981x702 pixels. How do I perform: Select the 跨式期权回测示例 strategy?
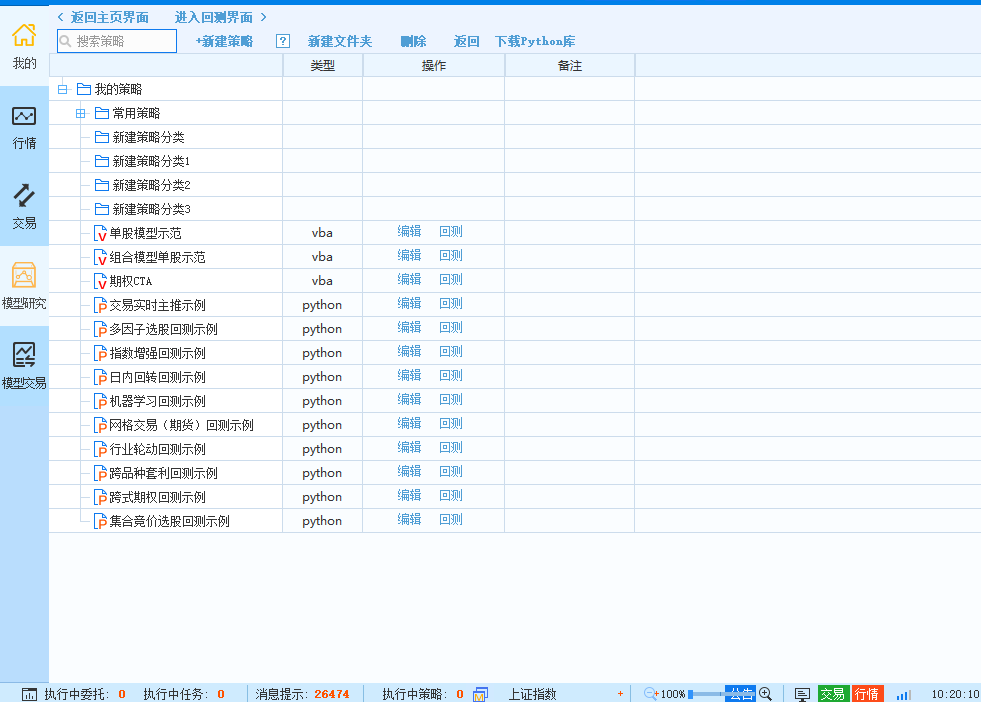[157, 497]
